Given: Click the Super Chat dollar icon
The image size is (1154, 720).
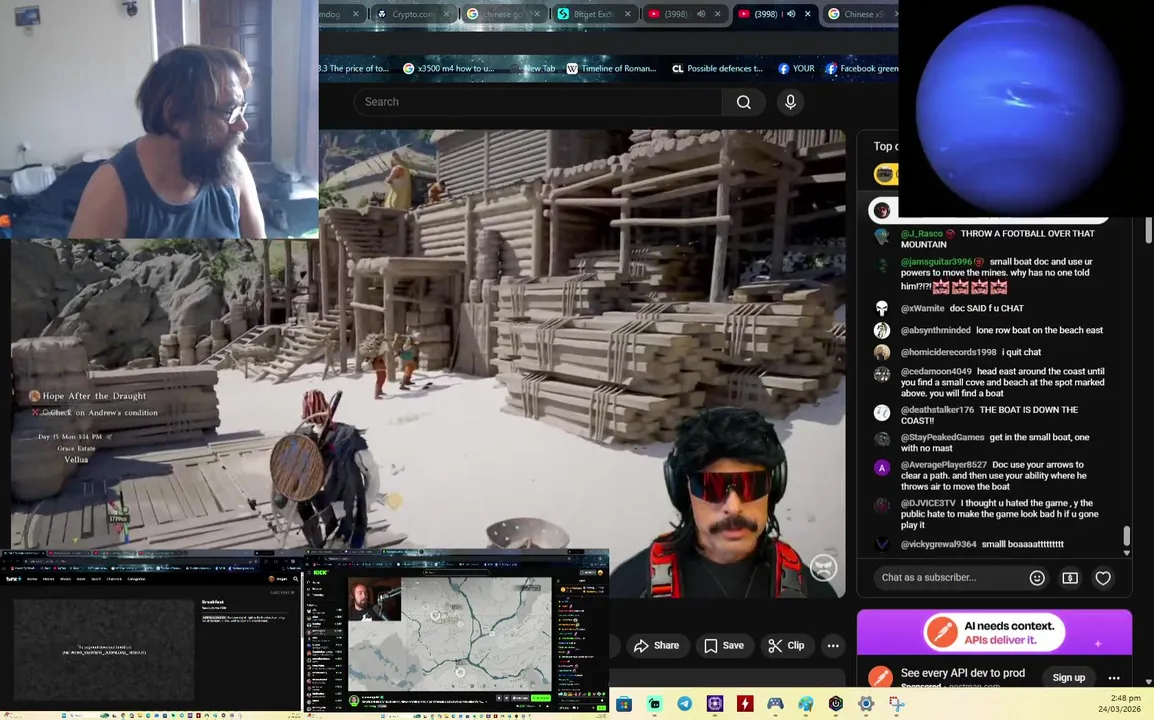Looking at the screenshot, I should [x=1070, y=578].
